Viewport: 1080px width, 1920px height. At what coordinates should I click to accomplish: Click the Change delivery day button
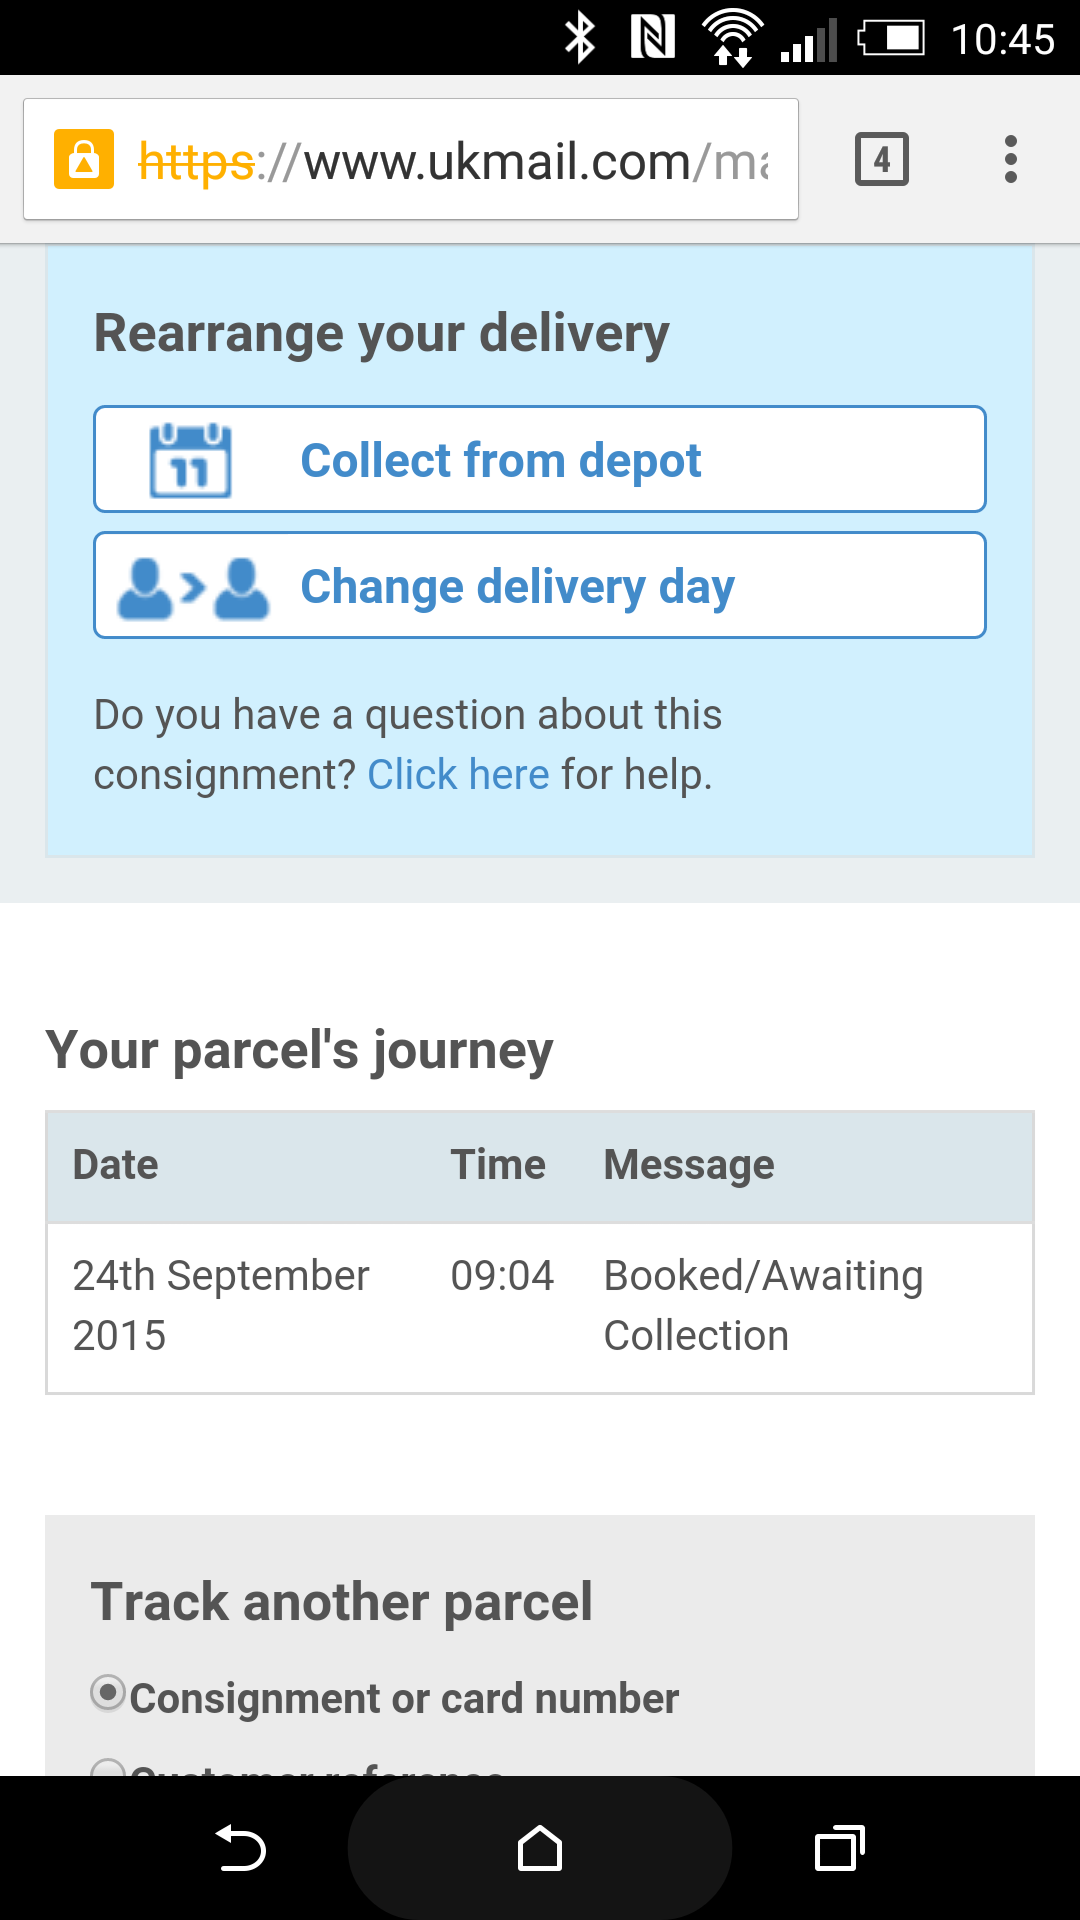(540, 585)
